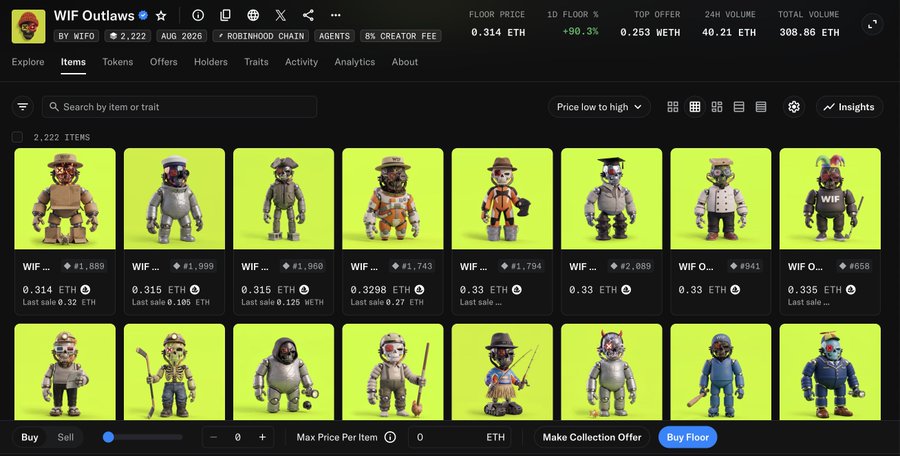Click the 40.21 ETH 24H volume value
This screenshot has width=900, height=456.
click(728, 32)
